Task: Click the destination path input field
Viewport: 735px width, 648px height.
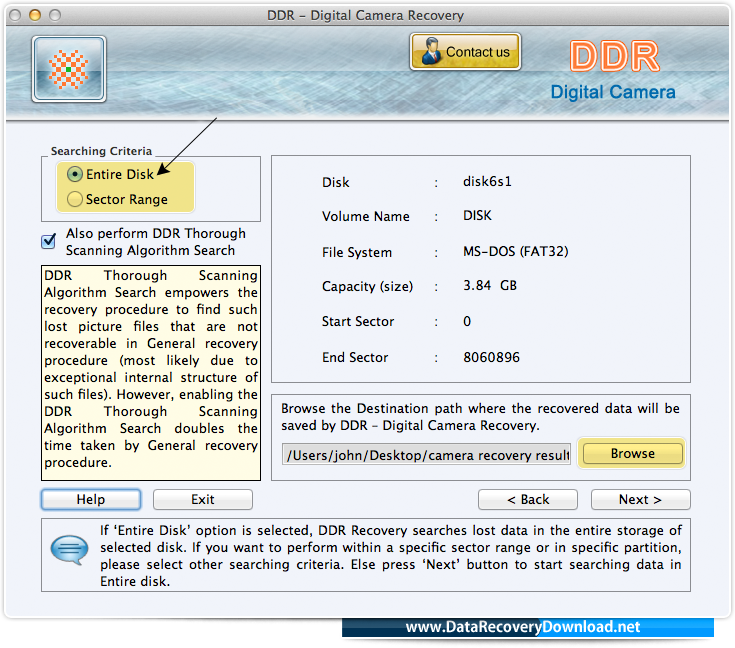Action: click(x=427, y=455)
